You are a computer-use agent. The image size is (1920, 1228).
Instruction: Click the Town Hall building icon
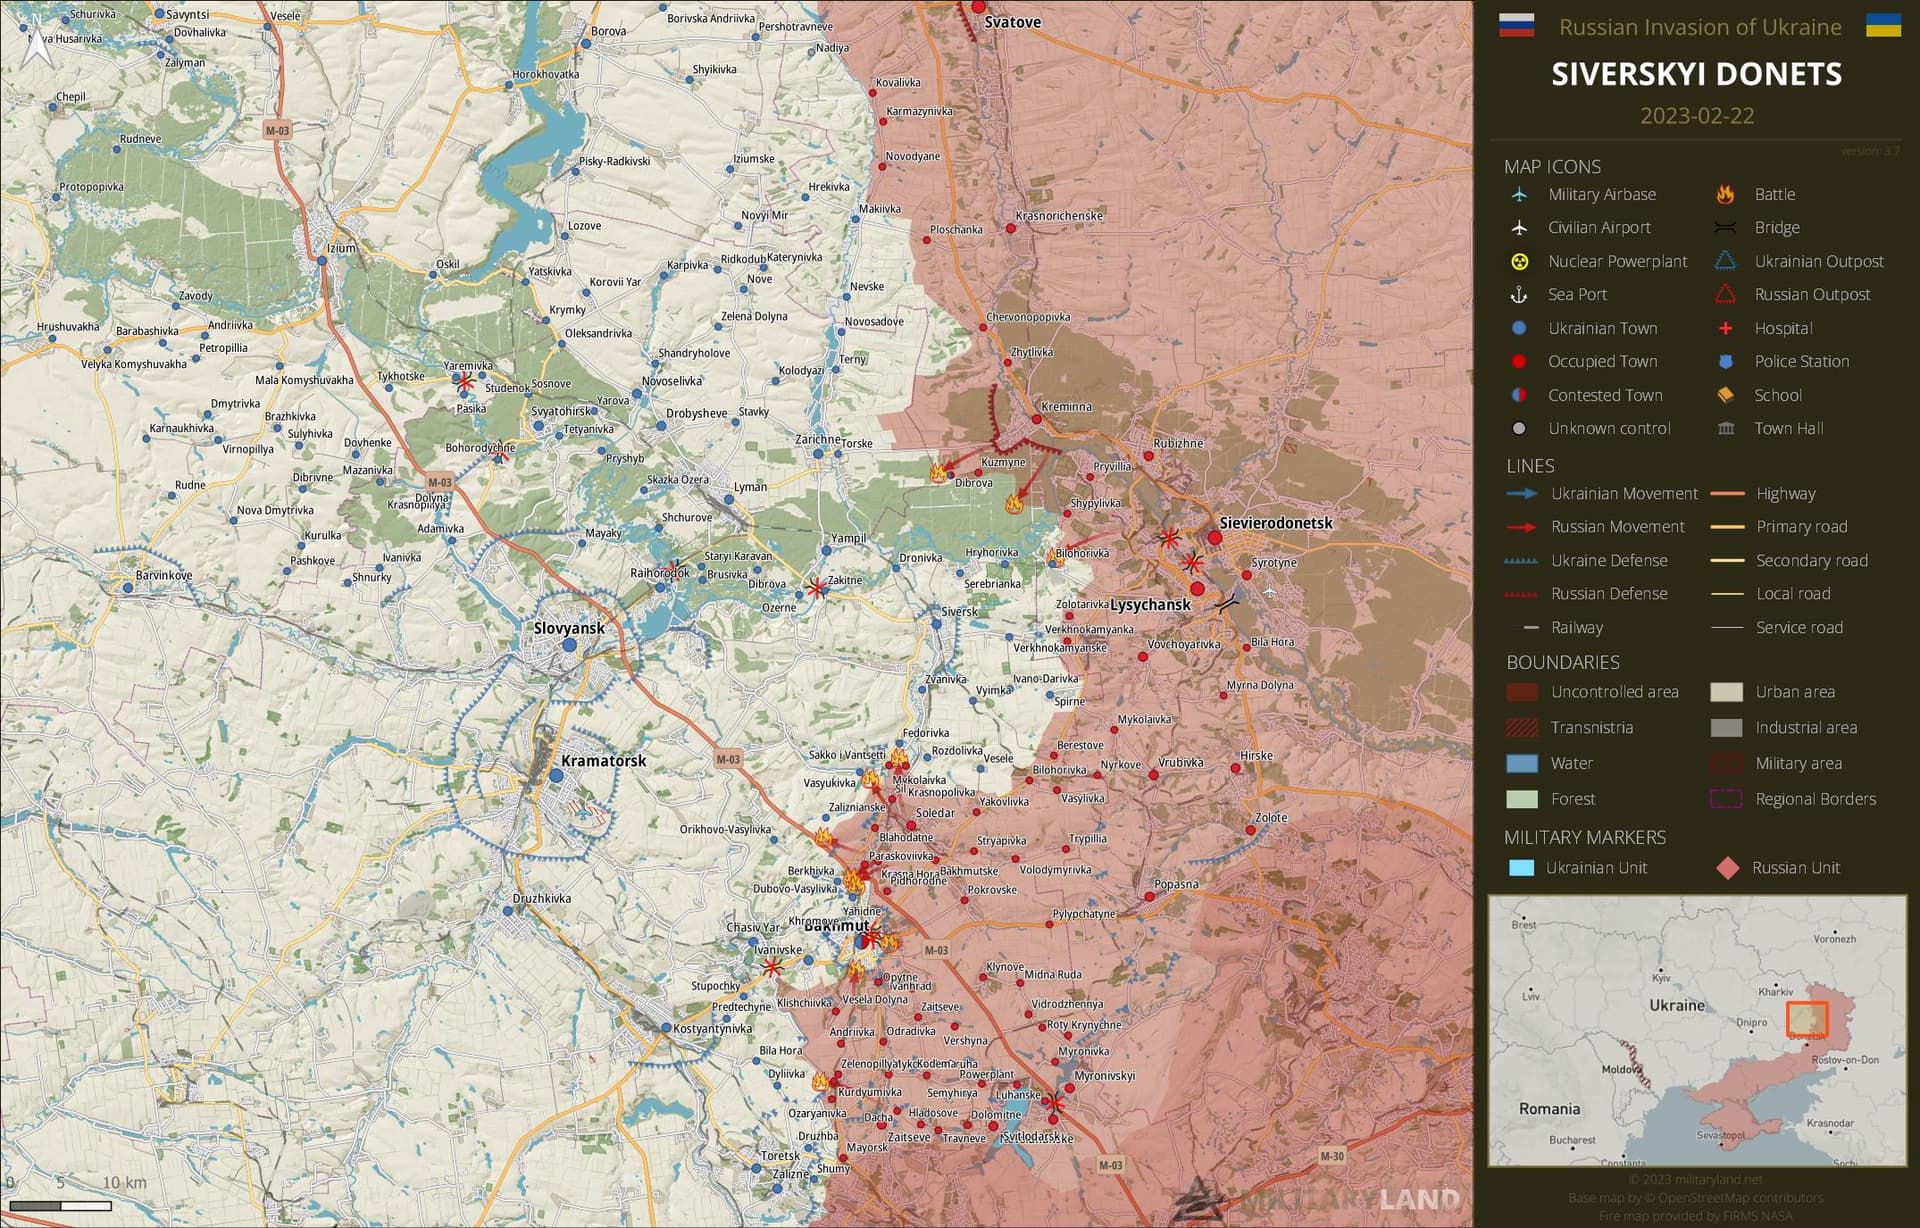click(x=1725, y=428)
